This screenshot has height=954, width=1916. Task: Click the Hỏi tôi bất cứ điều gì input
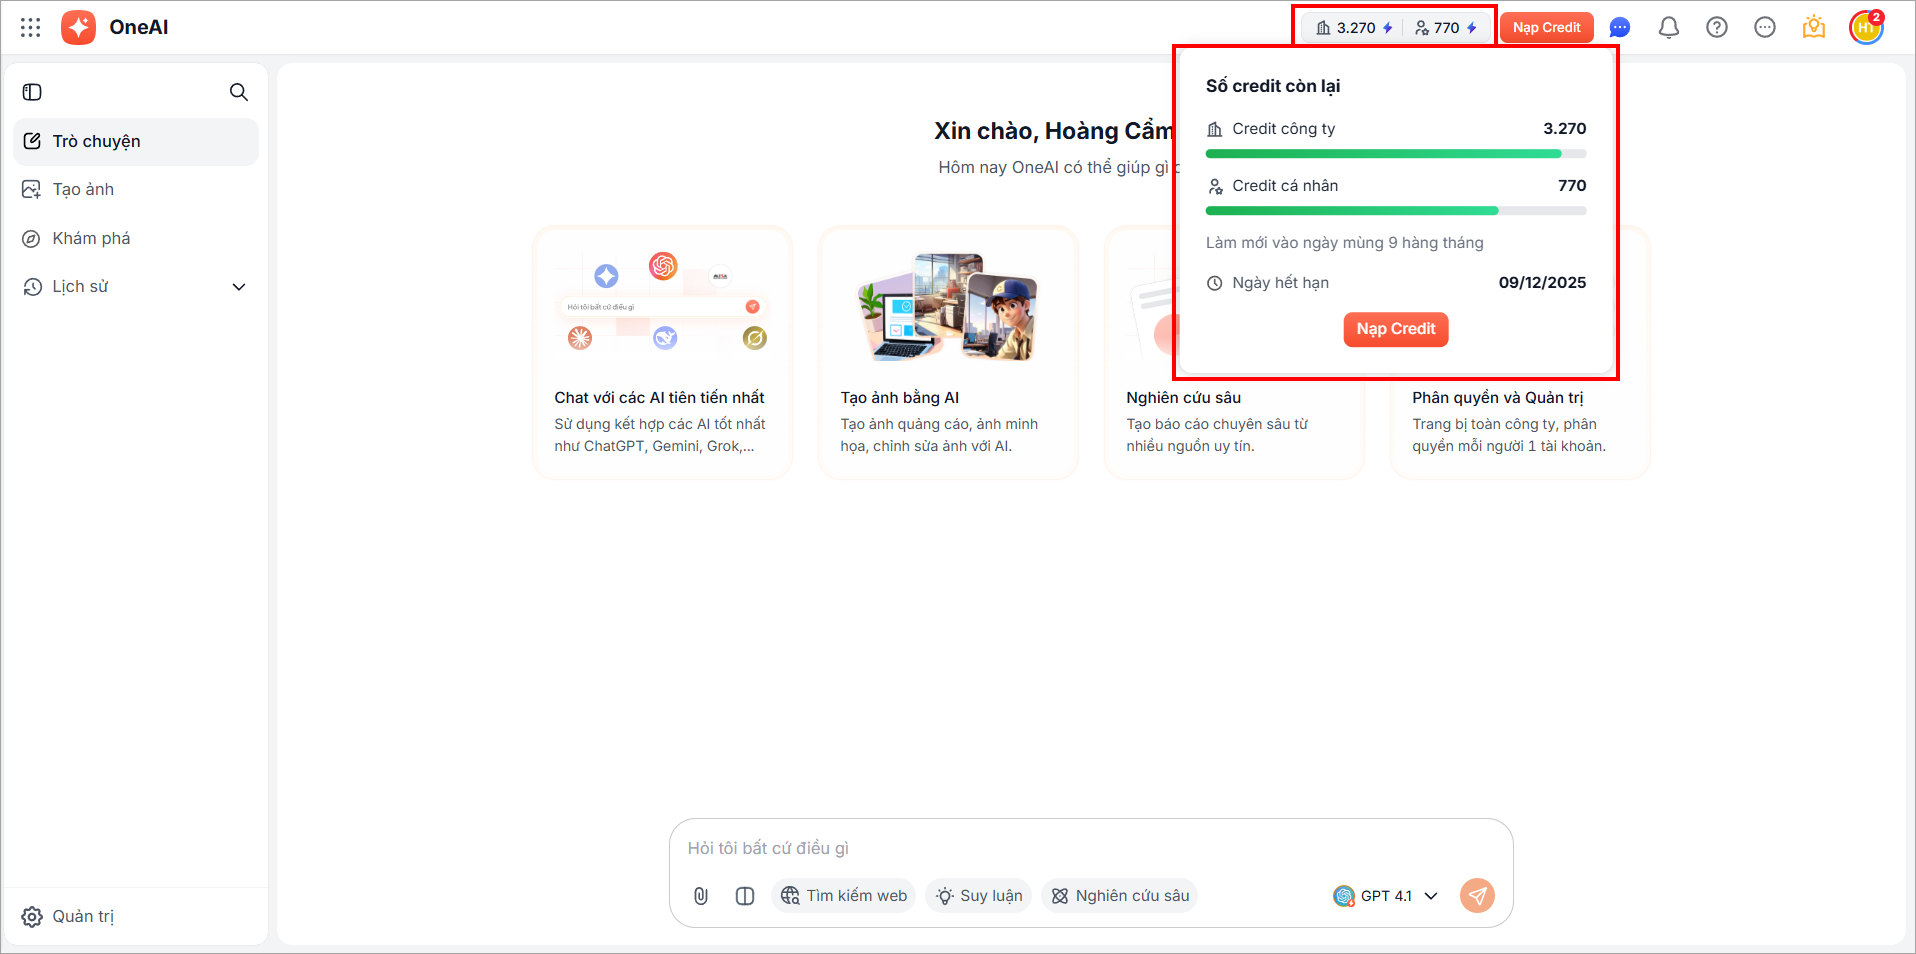[1090, 849]
